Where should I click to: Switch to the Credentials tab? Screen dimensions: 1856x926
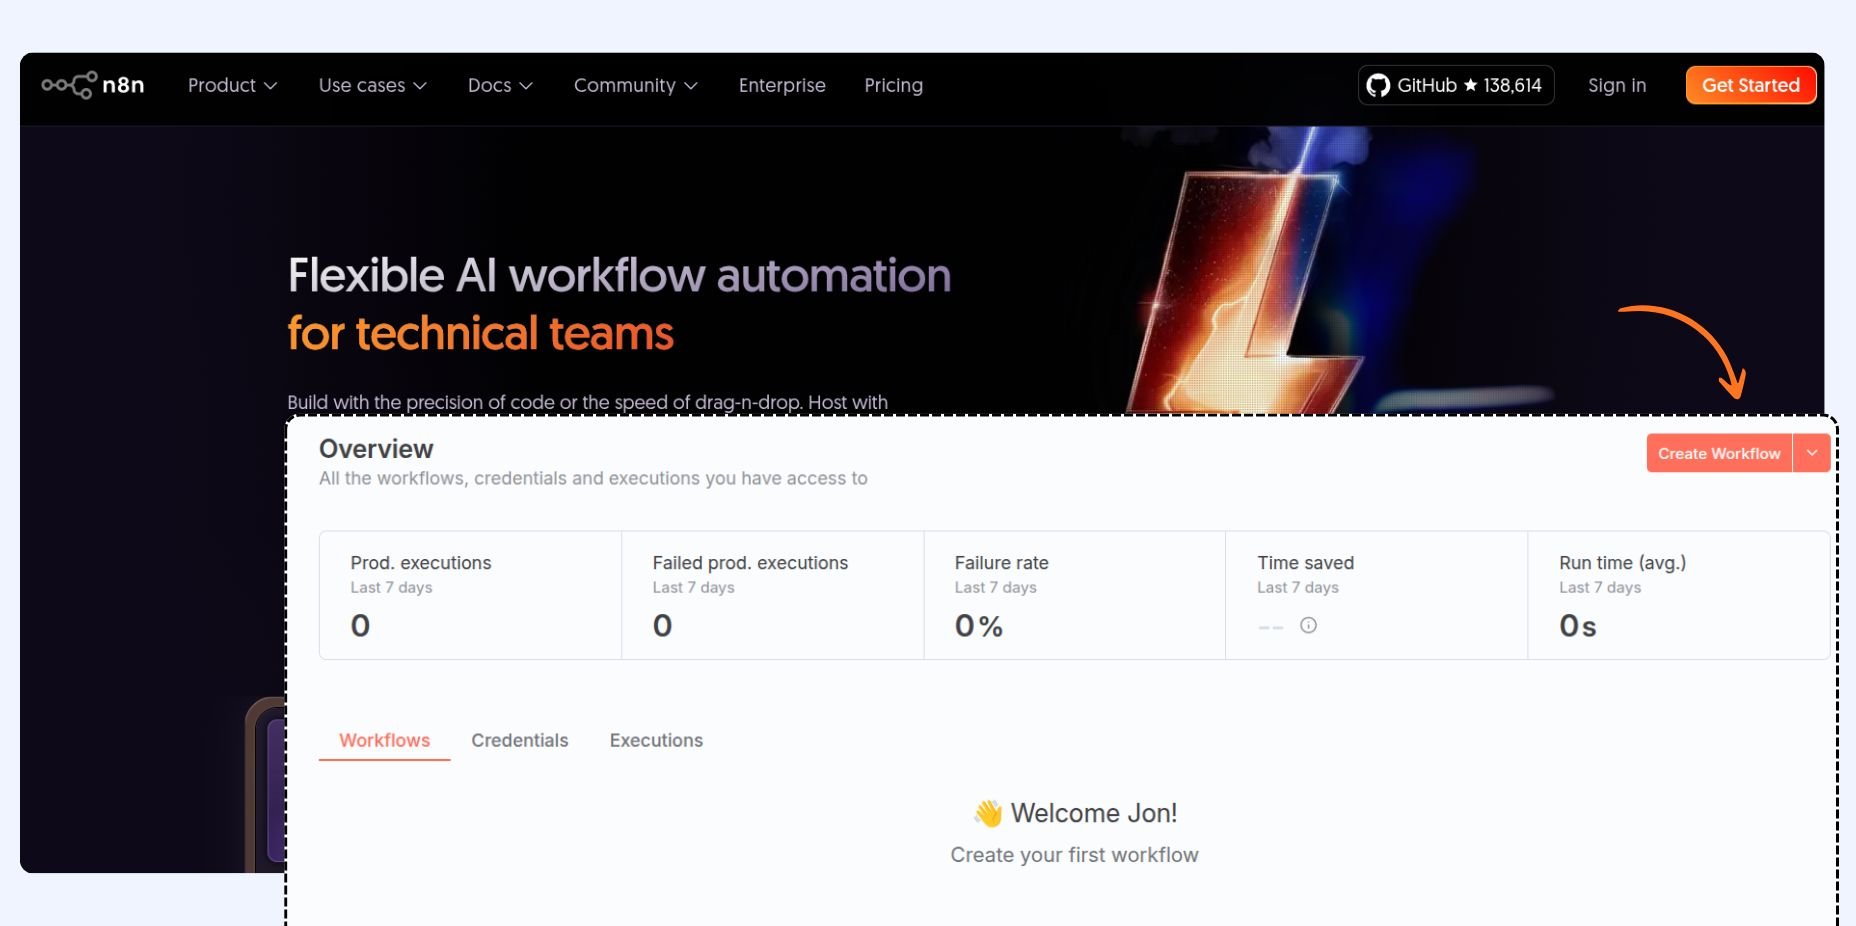click(519, 741)
